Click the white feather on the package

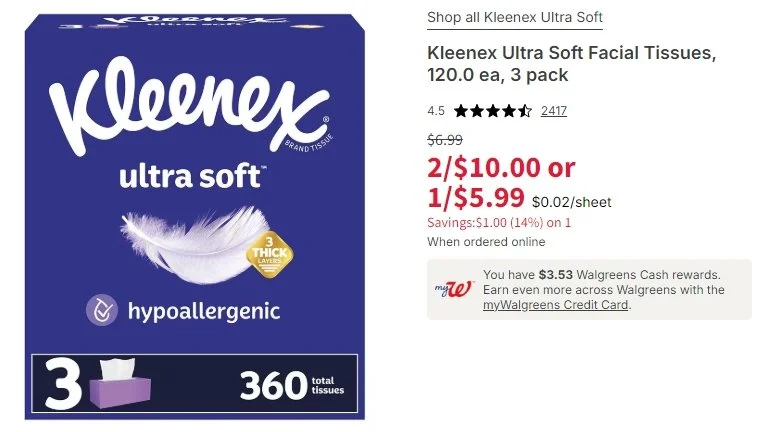(196, 243)
